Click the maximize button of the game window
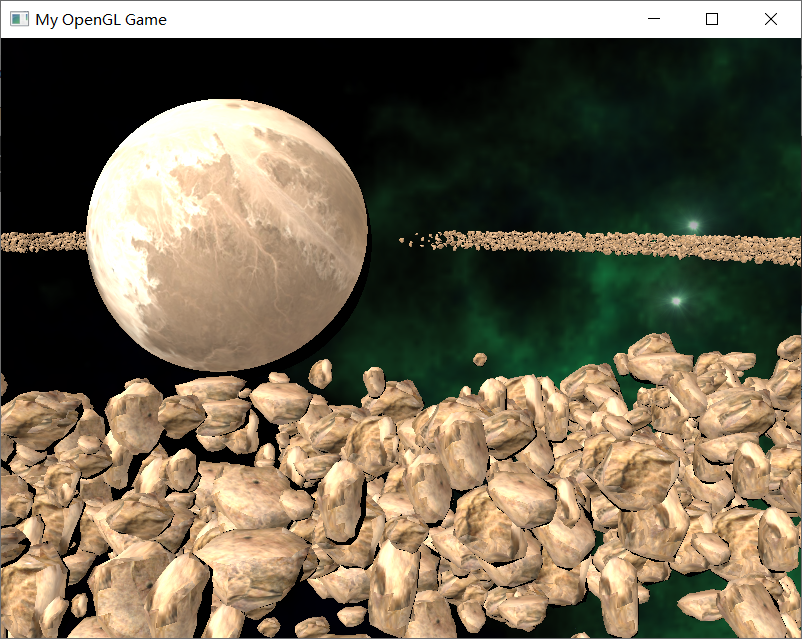The height and width of the screenshot is (639, 802). click(711, 19)
